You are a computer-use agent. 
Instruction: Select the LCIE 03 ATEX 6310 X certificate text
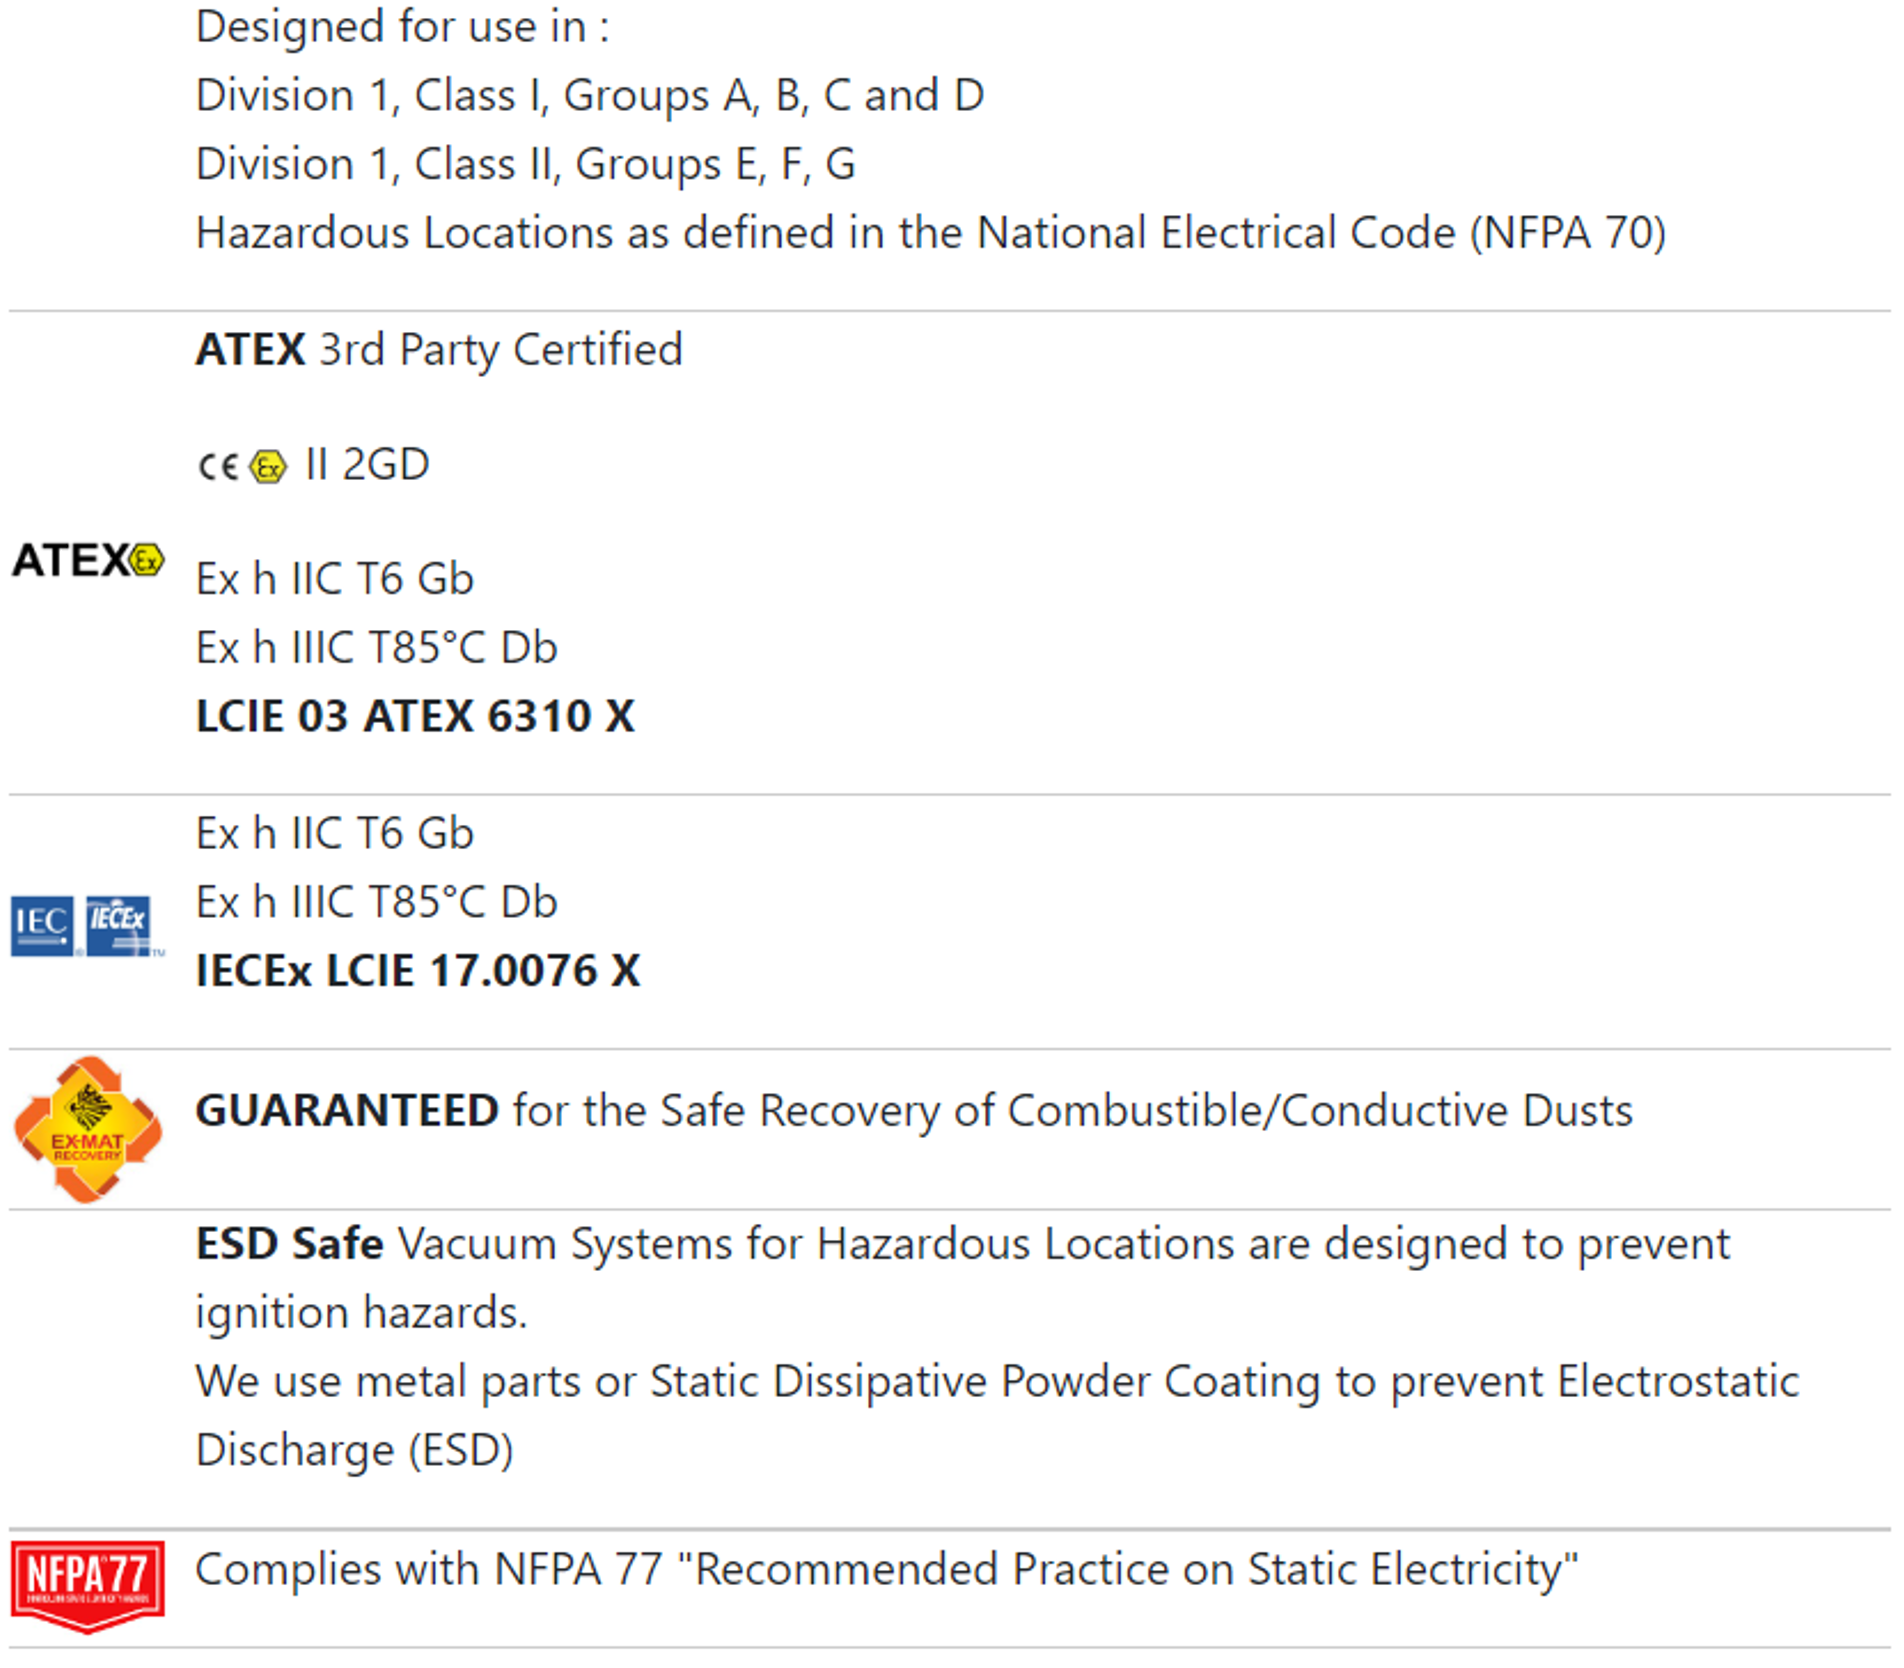coord(415,716)
